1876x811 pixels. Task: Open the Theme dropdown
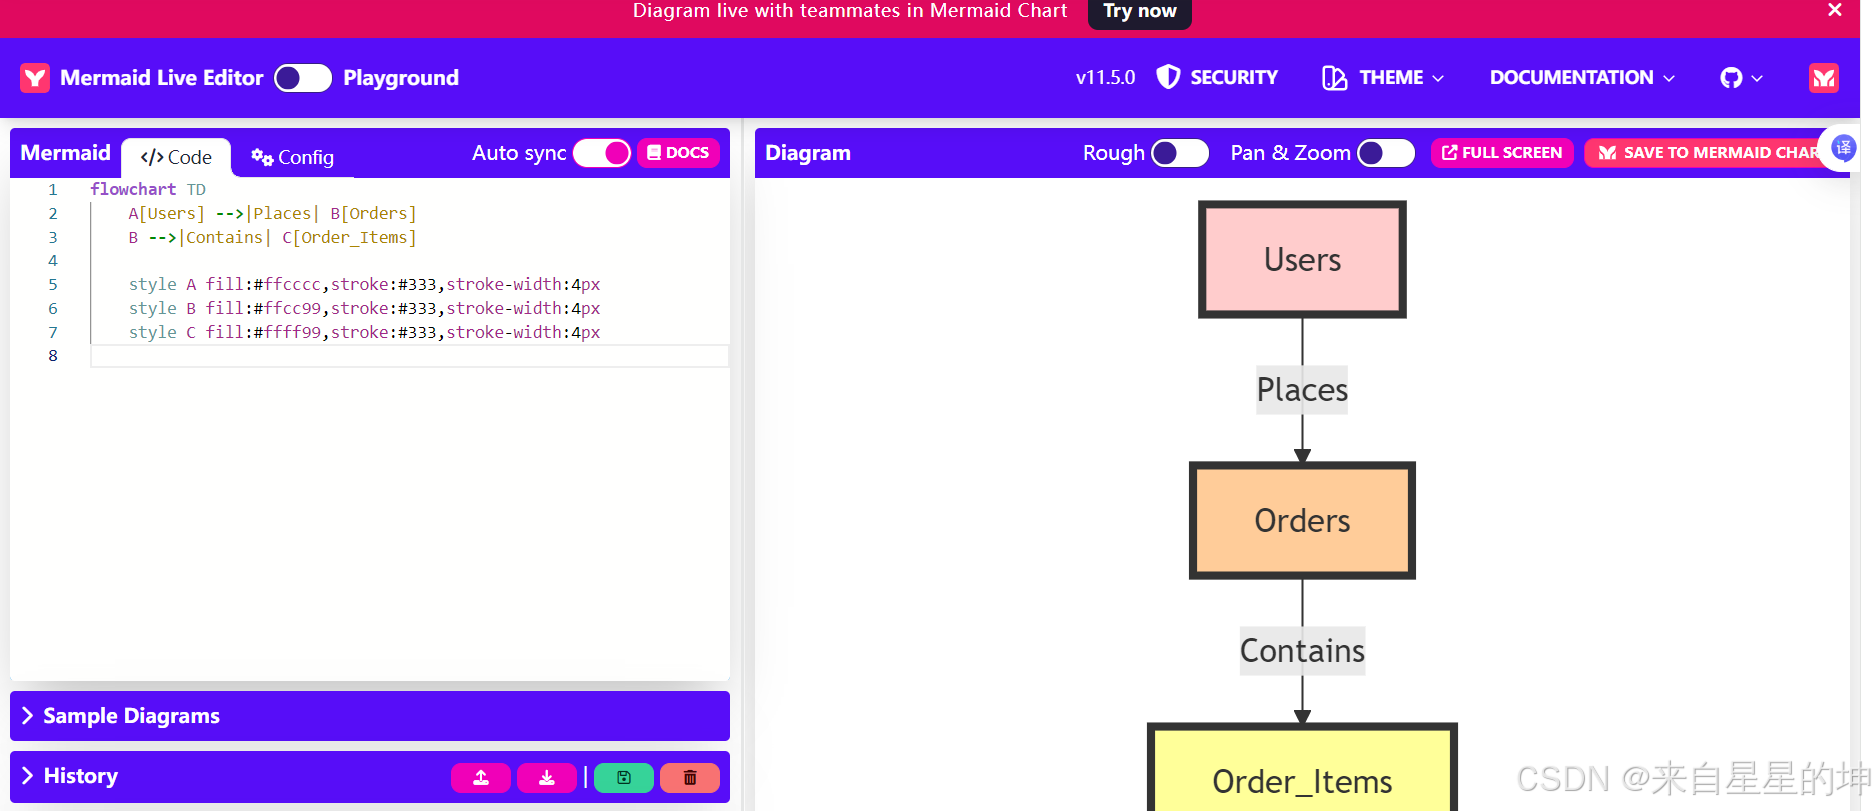pos(1384,78)
